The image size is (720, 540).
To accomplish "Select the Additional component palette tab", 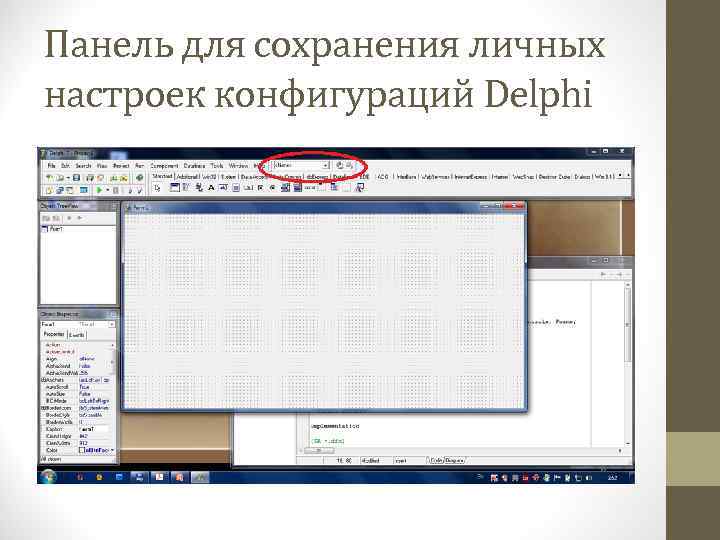I will [x=187, y=176].
